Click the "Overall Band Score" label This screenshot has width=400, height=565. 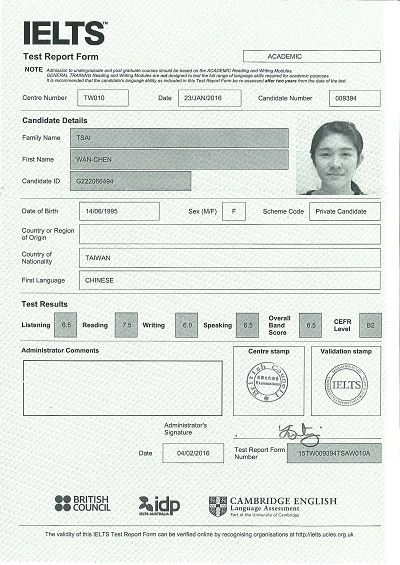pos(279,325)
